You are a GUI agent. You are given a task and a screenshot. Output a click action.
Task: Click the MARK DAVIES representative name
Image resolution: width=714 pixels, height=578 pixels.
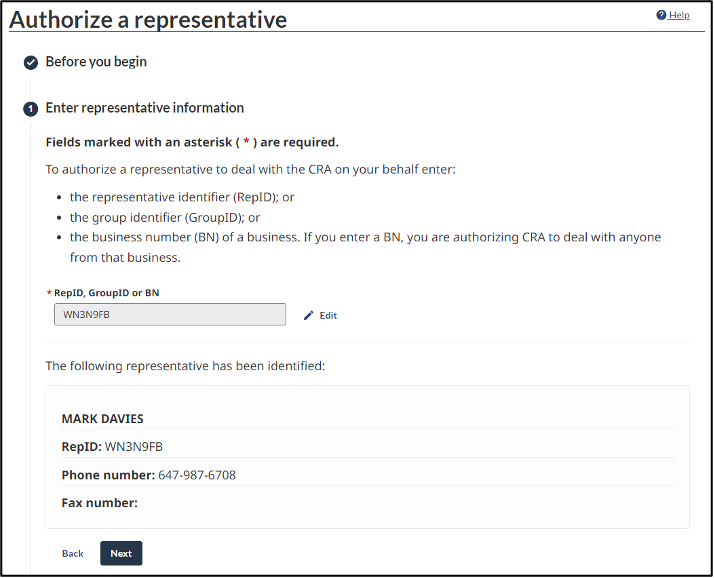pyautogui.click(x=102, y=419)
